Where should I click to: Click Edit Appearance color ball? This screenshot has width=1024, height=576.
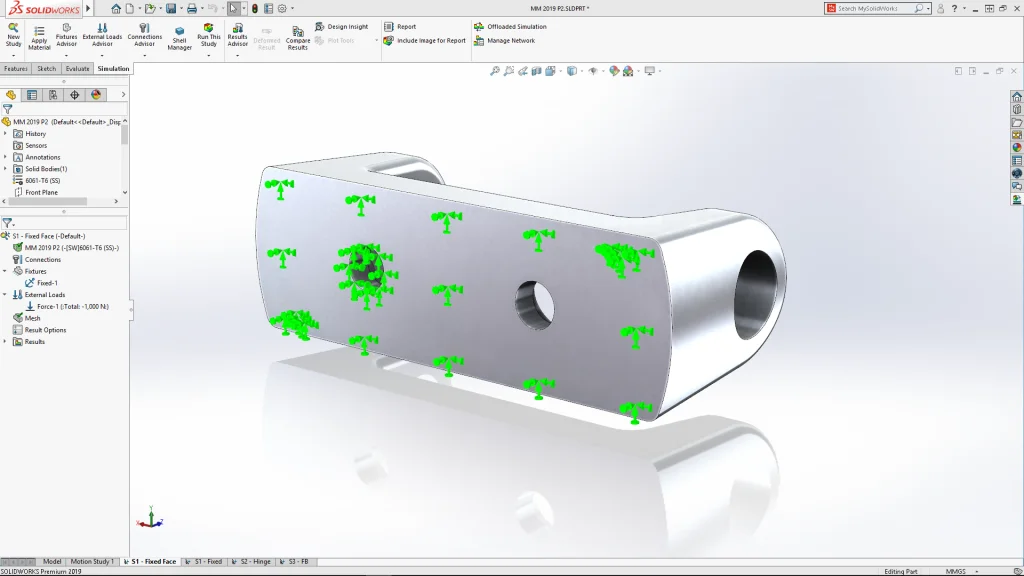click(614, 71)
